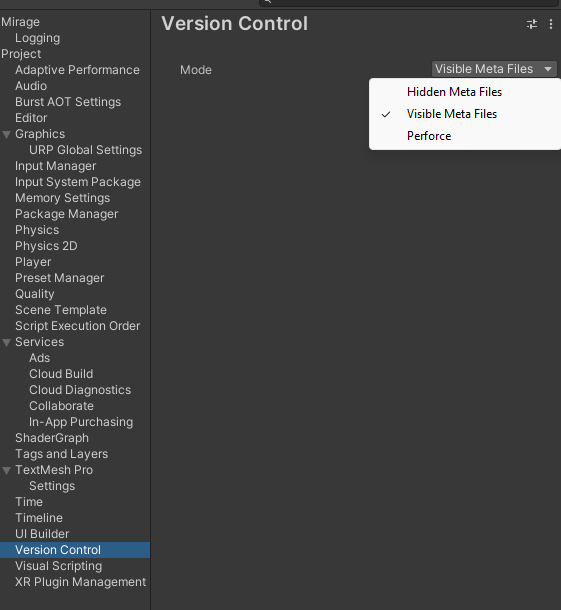Open XR Plugin Management settings
Screen dimensions: 561x610
[x=80, y=582]
